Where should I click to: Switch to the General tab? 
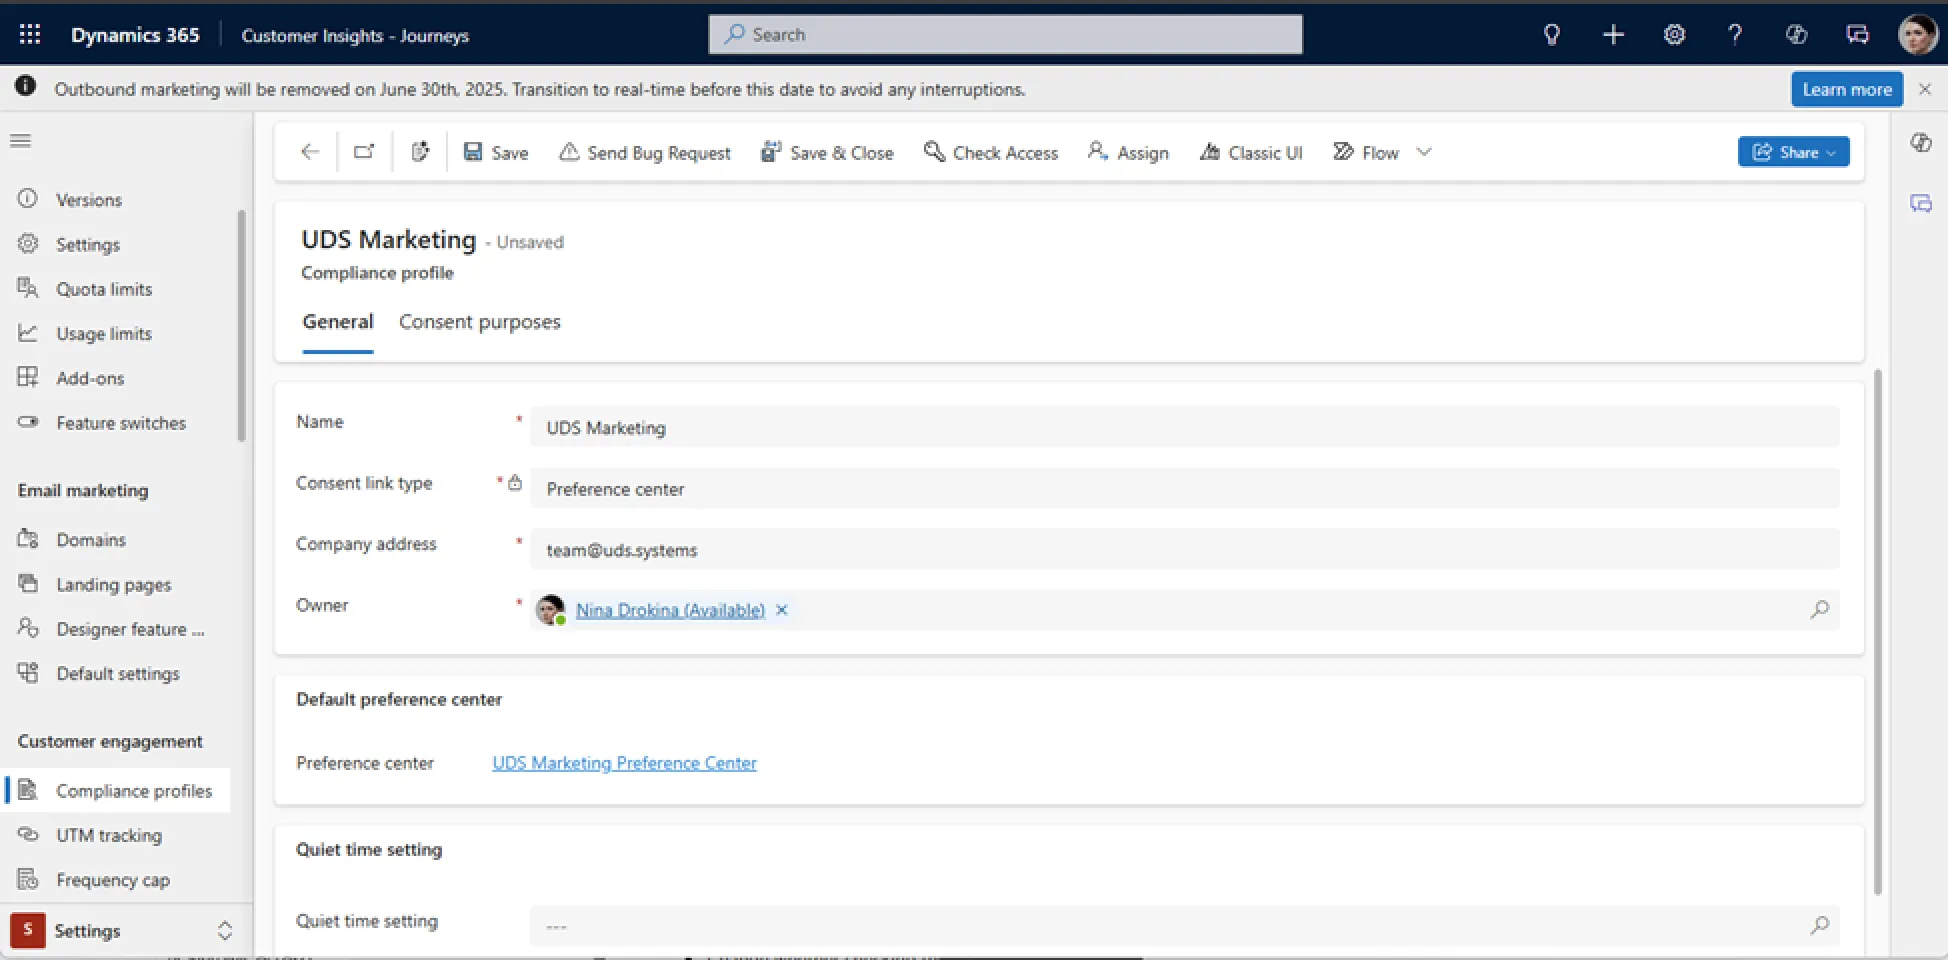click(338, 322)
